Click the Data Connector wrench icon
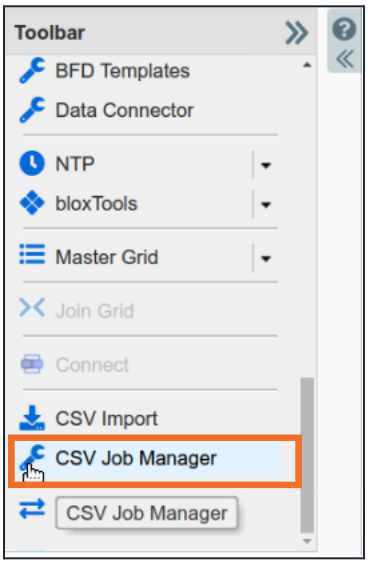Screen dimensions: 368x564 [x=32, y=110]
